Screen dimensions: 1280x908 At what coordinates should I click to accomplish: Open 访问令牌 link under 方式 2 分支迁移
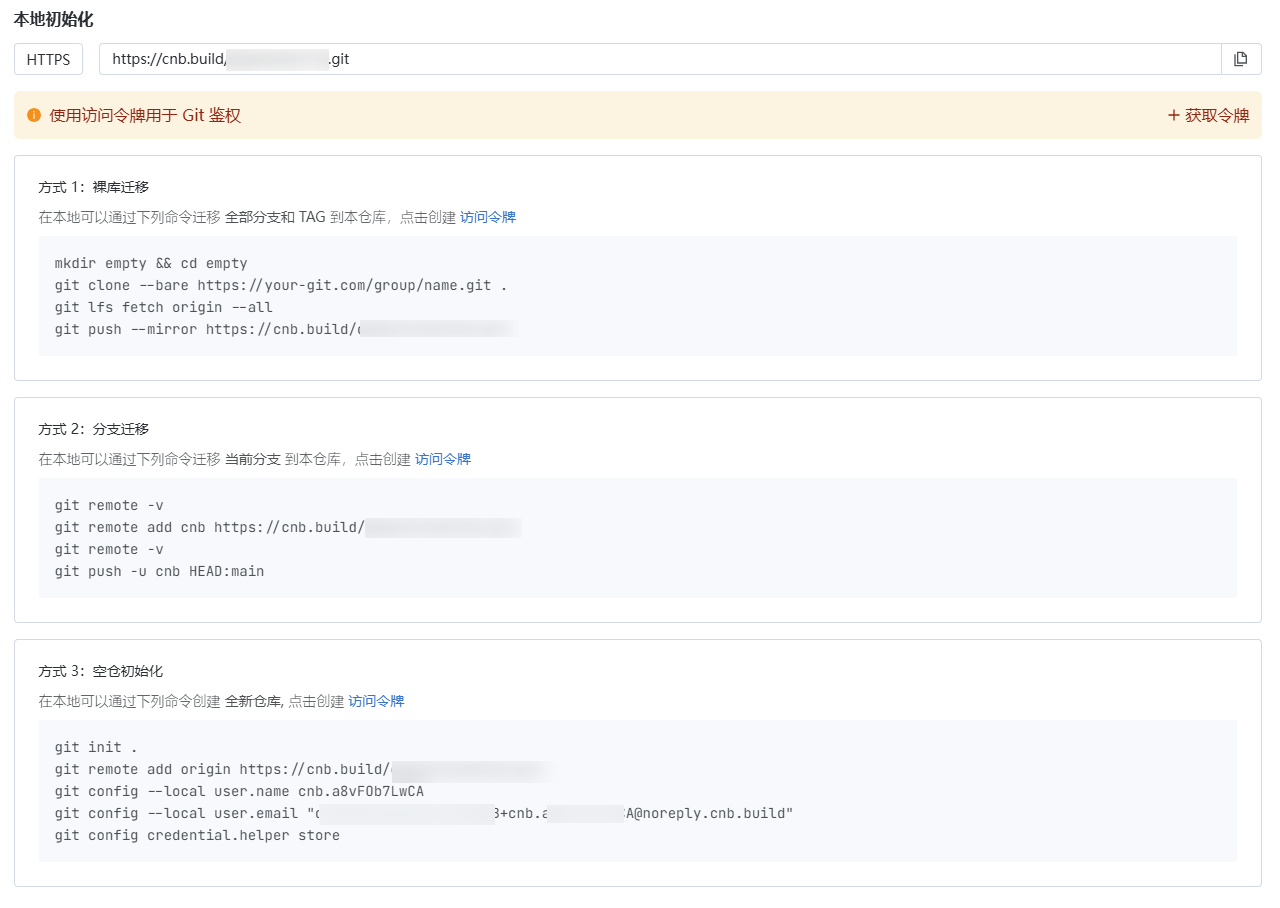coord(443,459)
